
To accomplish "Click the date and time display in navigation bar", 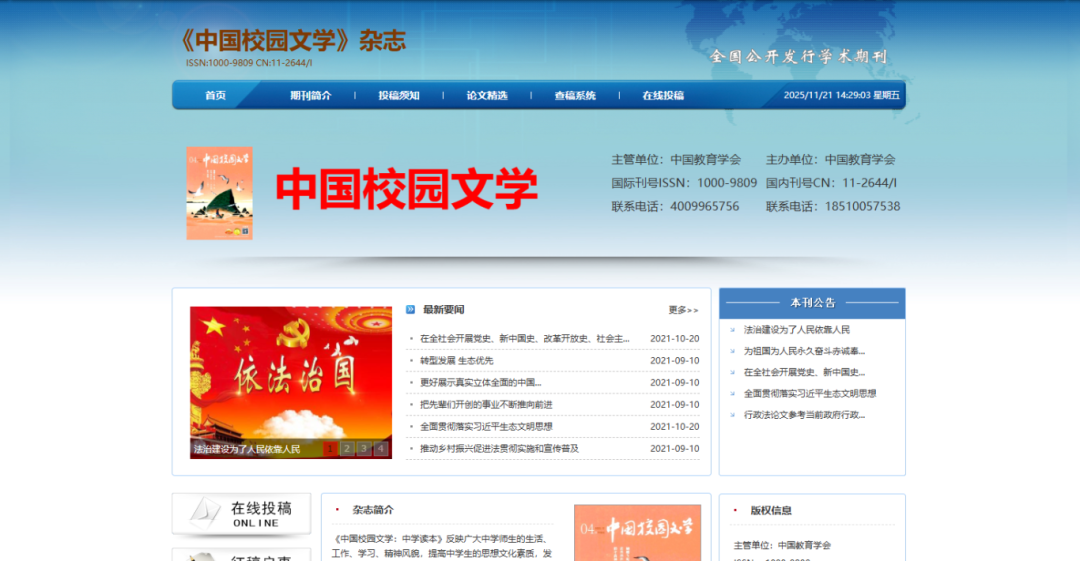I will click(x=842, y=95).
